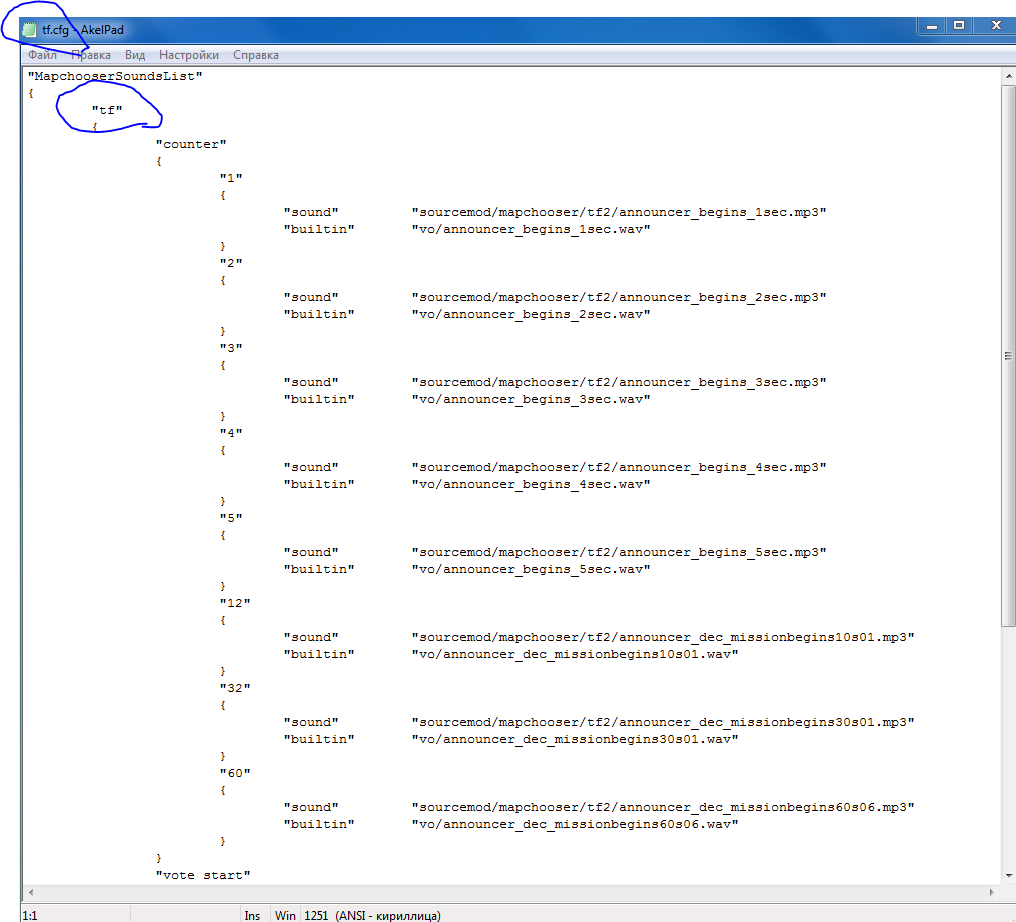The image size is (1016, 922).
Task: Click the vo/announcer_begins_3sec.wav value
Action: tap(531, 399)
